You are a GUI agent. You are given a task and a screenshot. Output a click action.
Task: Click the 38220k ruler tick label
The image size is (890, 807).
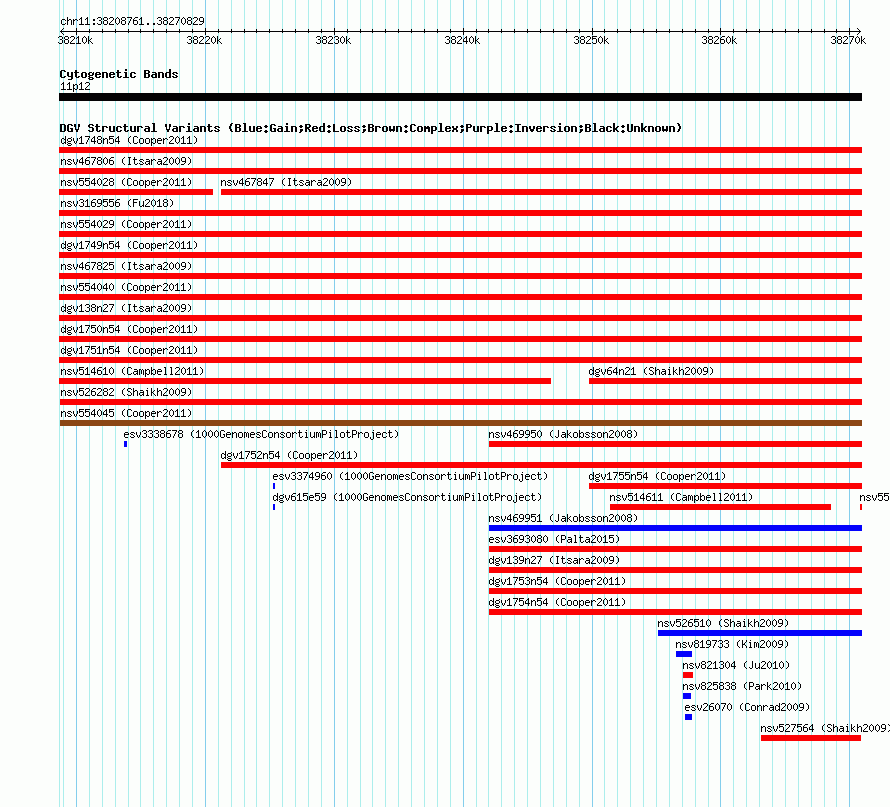click(x=204, y=40)
